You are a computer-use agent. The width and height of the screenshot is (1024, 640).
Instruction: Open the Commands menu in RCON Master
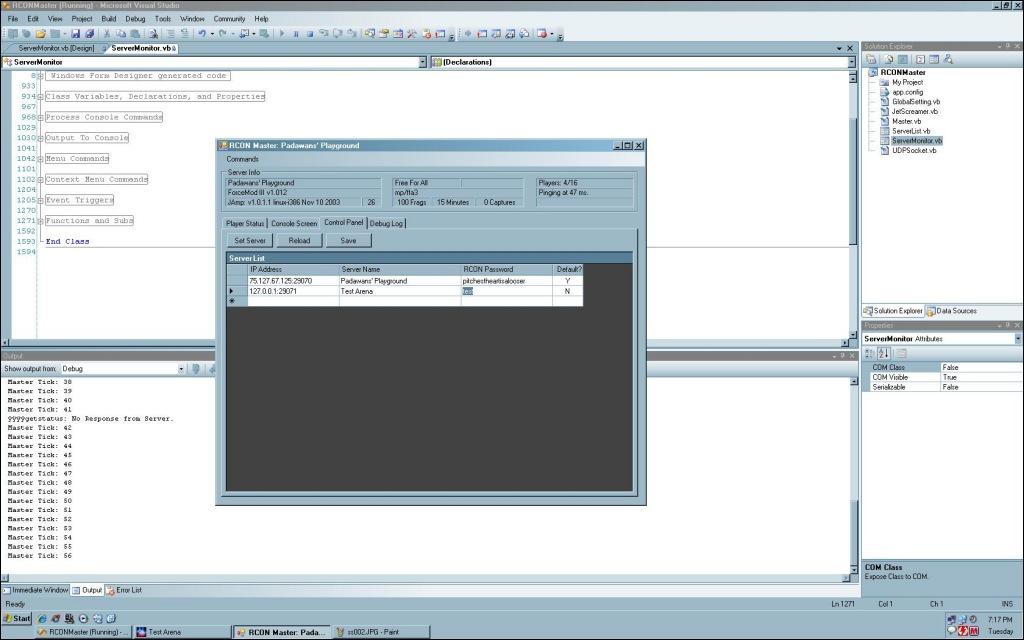[243, 159]
